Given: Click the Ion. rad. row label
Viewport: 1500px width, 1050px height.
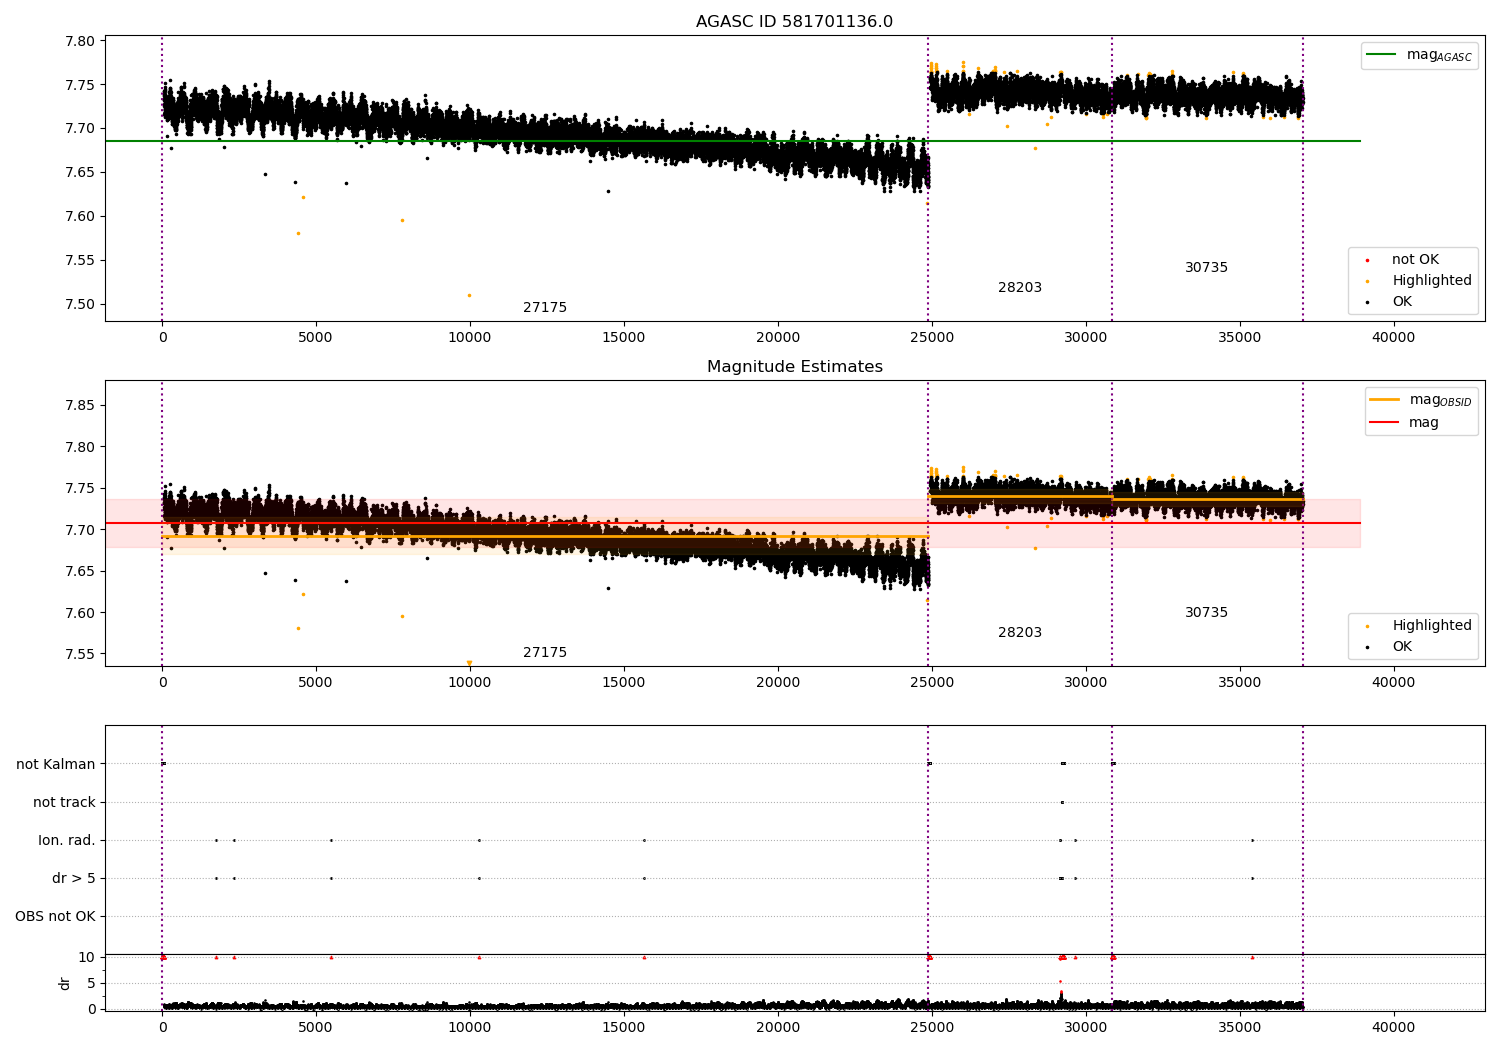Looking at the screenshot, I should (67, 840).
